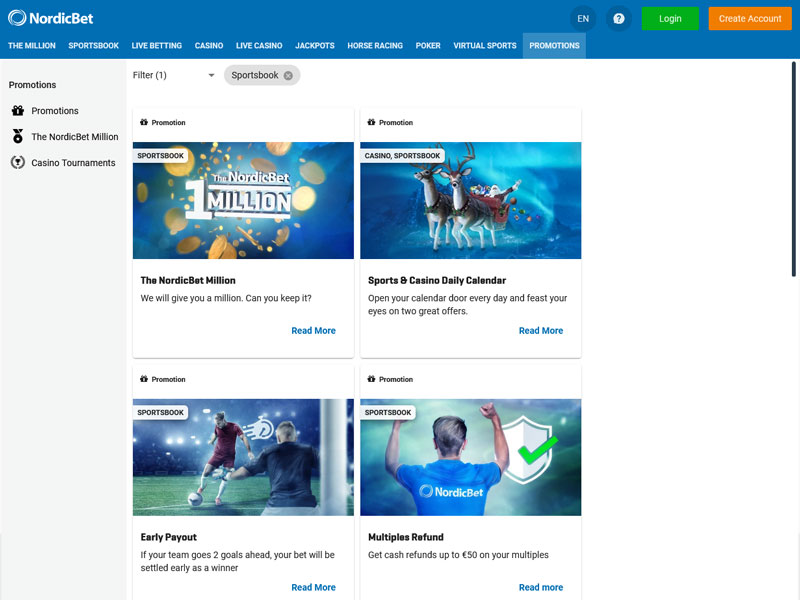Click the Early Payout card title
The height and width of the screenshot is (600, 800).
(168, 537)
